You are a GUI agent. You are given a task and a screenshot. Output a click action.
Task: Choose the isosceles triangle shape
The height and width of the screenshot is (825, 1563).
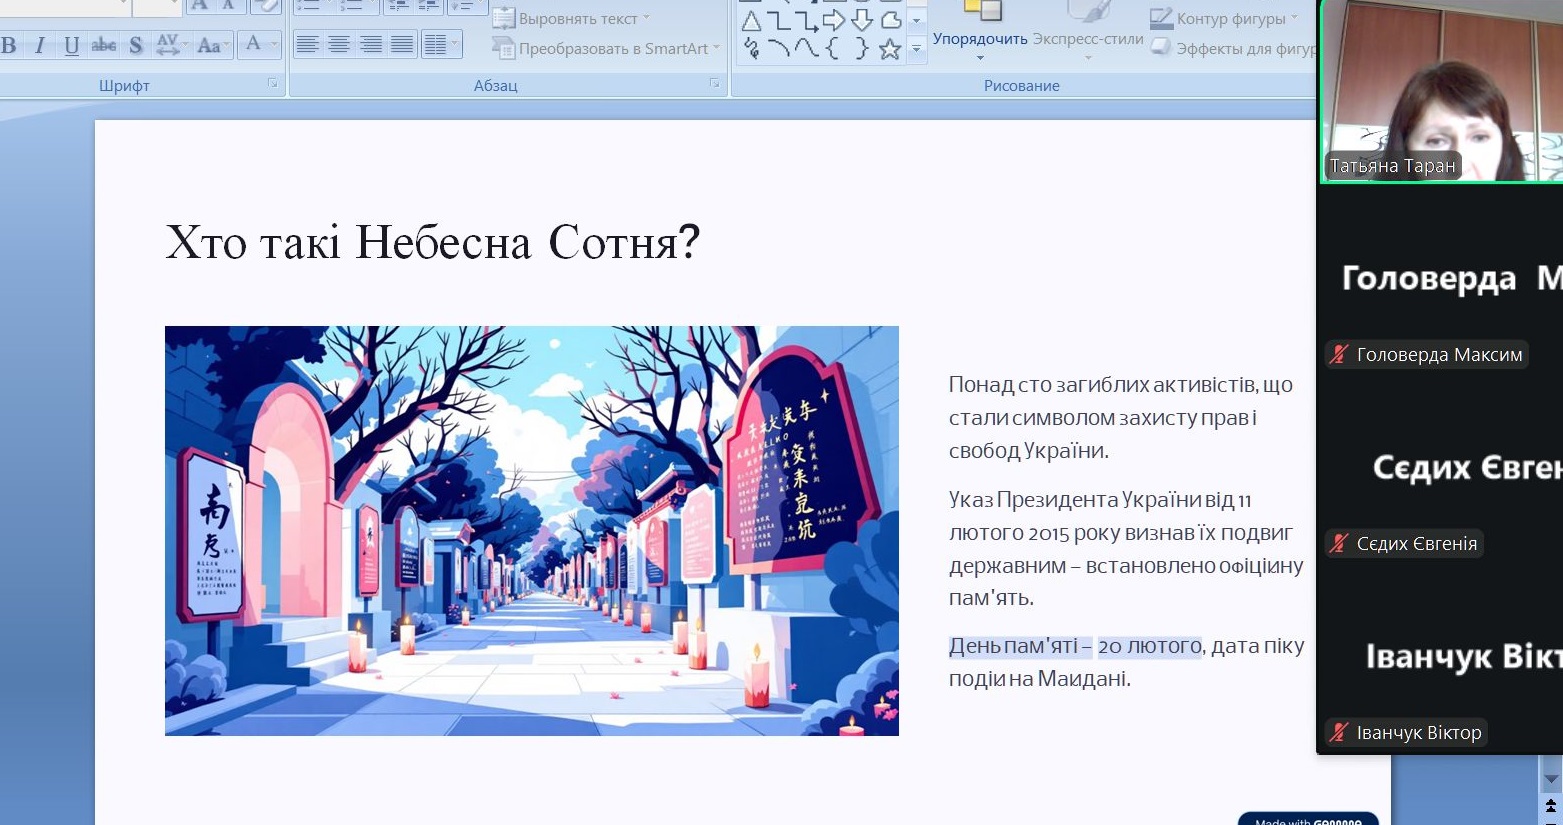click(751, 20)
